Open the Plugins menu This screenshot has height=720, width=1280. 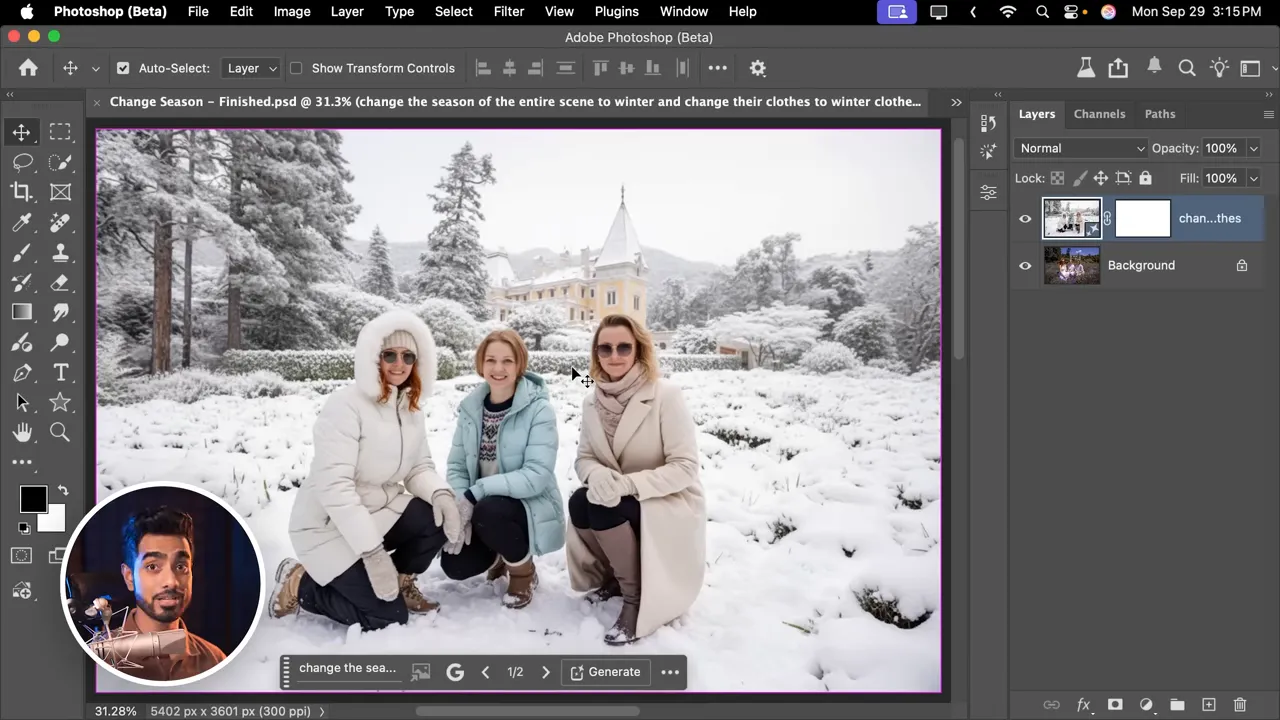click(x=616, y=11)
